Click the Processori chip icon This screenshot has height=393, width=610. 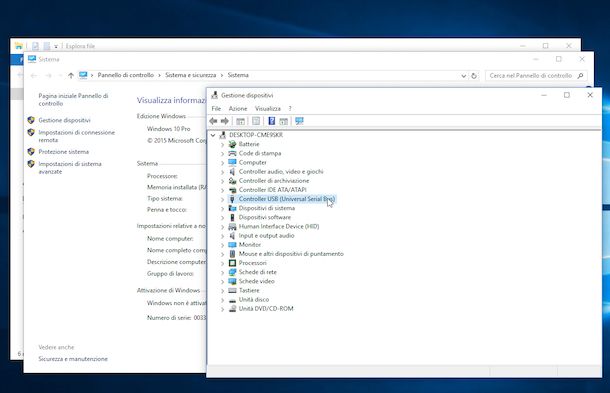click(232, 263)
